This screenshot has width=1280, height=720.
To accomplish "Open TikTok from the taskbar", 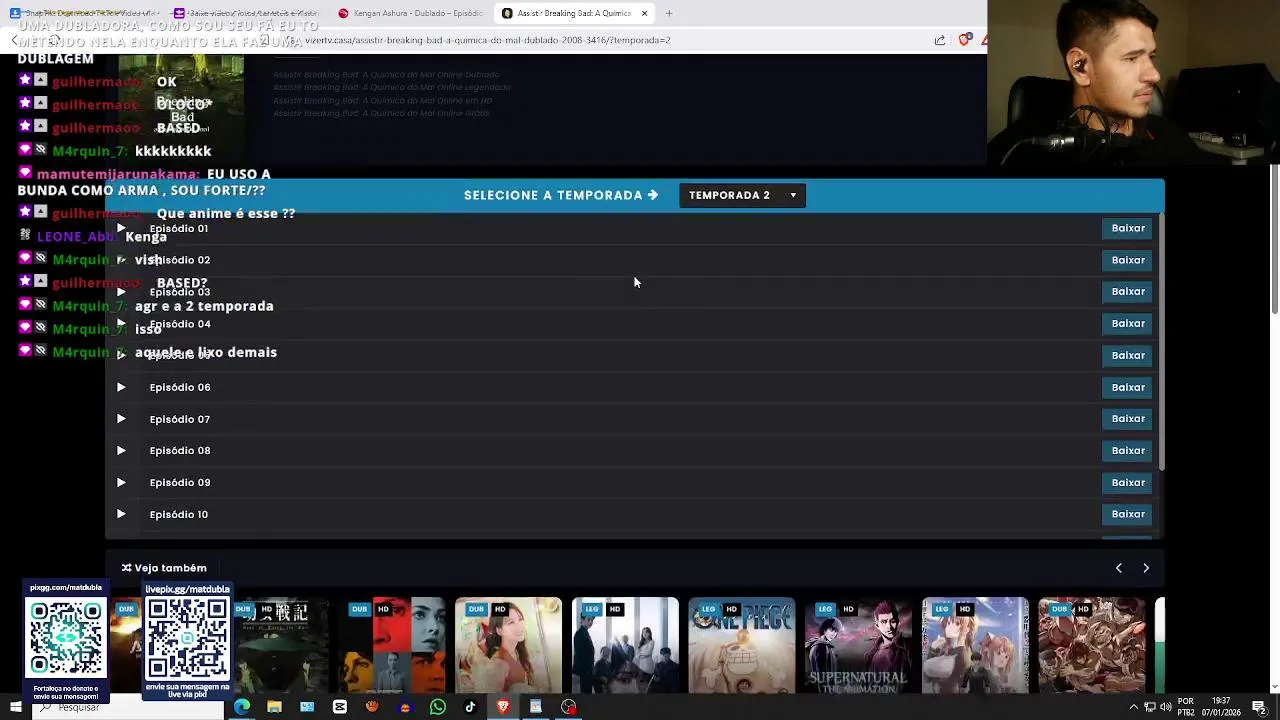I will click(x=470, y=707).
